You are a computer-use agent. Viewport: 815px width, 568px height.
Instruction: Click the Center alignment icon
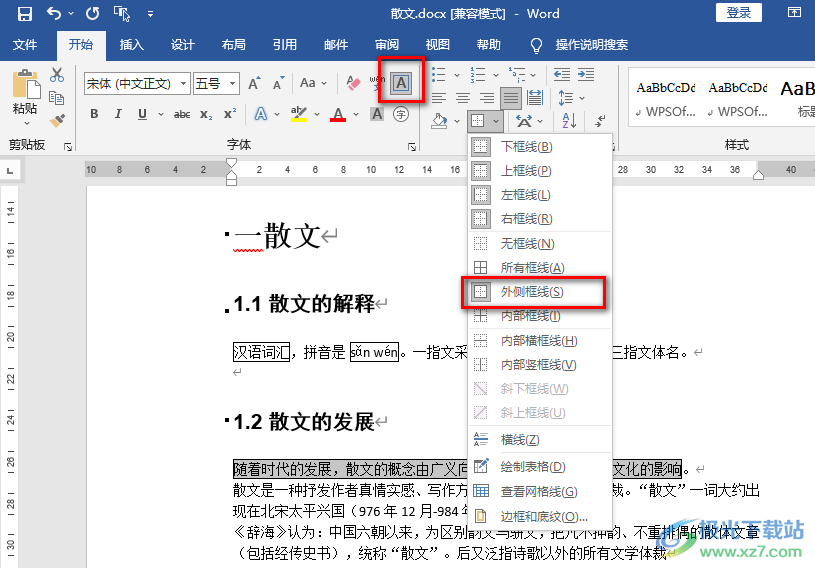[x=463, y=98]
